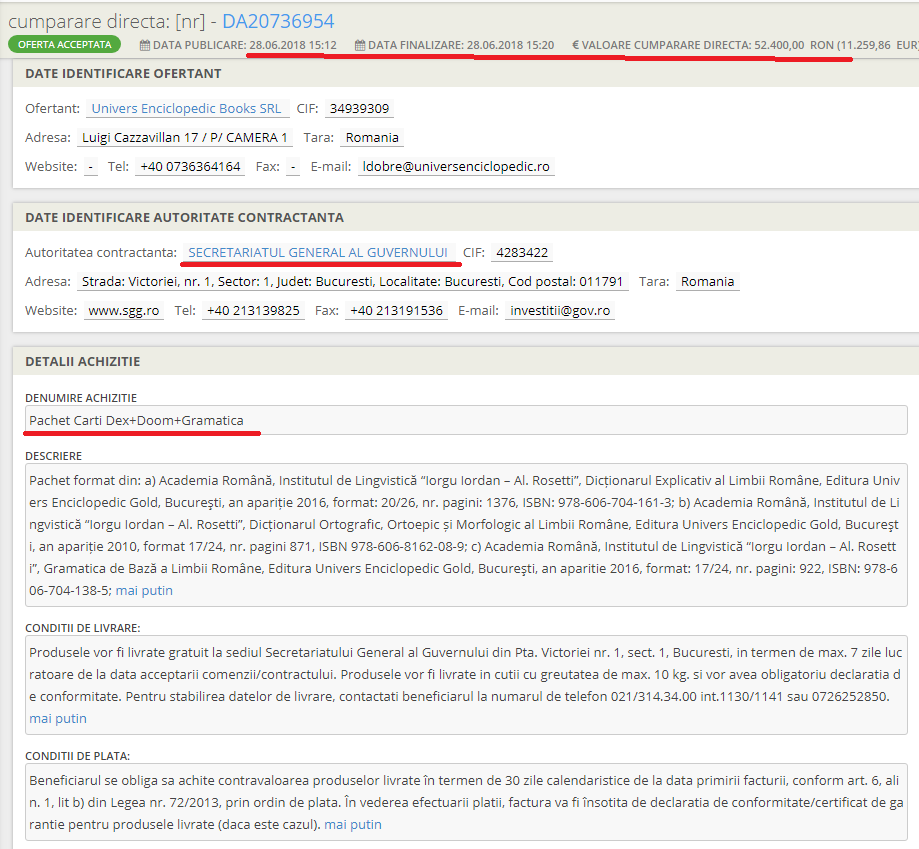Select authority CIF value 4283422
Screen dimensions: 919x849
tap(522, 253)
